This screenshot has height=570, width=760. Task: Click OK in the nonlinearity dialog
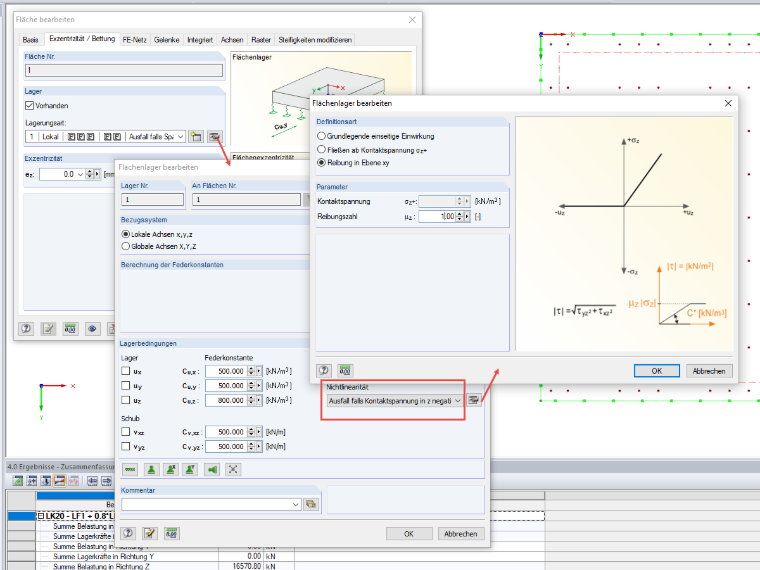pyautogui.click(x=657, y=371)
